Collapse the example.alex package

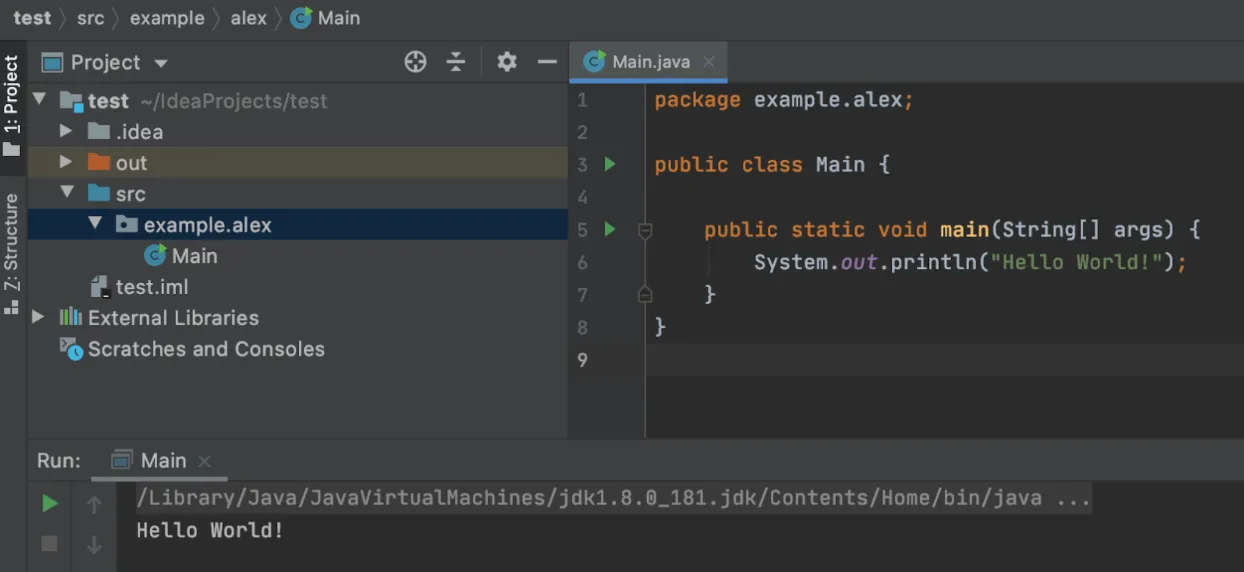pyautogui.click(x=95, y=224)
